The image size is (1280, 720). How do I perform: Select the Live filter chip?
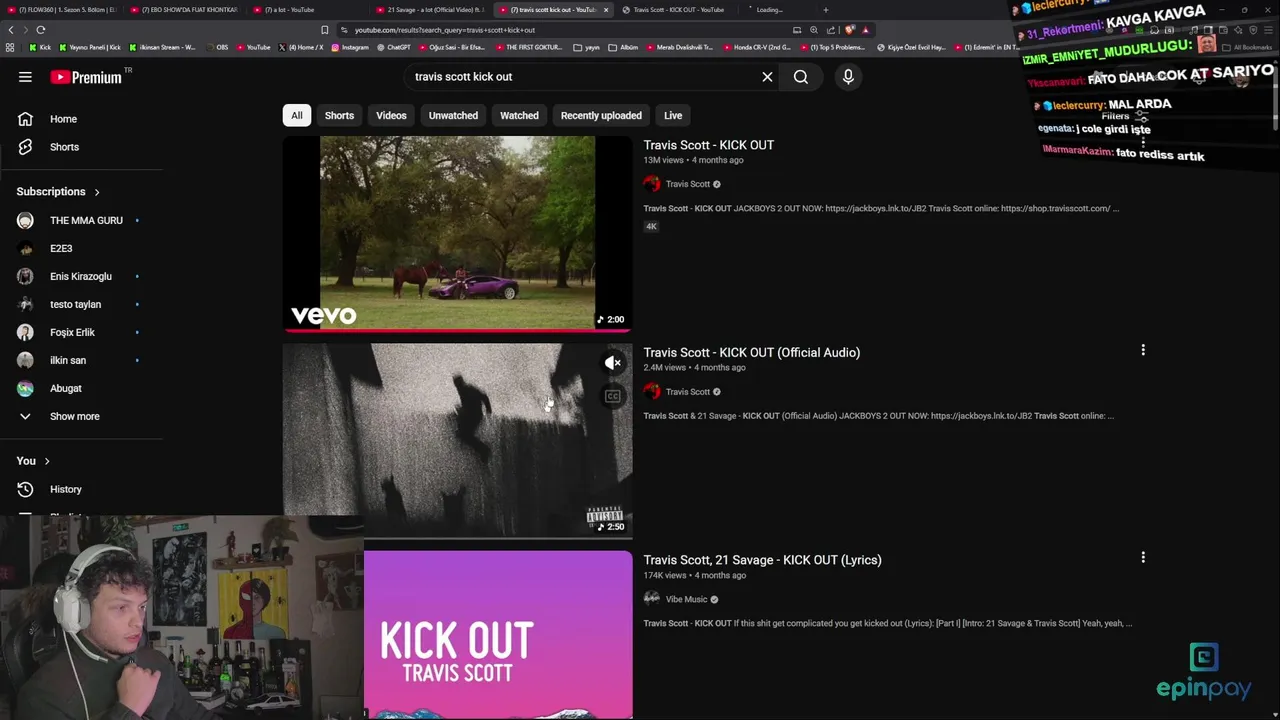point(673,115)
